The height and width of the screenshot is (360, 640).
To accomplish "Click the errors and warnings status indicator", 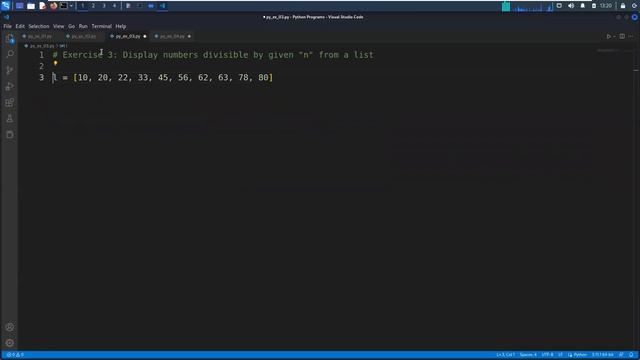I will [x=15, y=355].
